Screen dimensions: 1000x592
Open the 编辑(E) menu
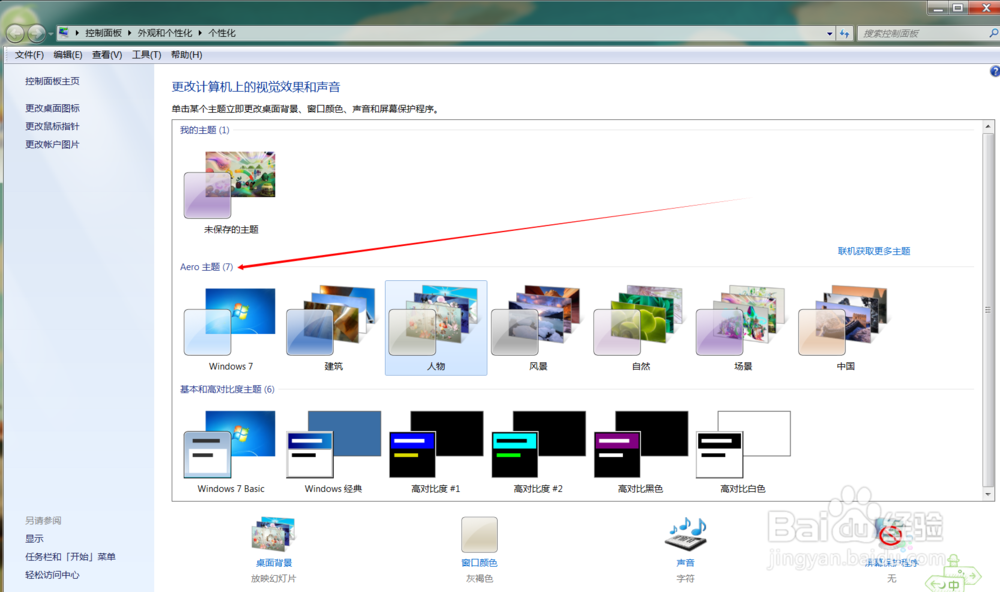pyautogui.click(x=68, y=55)
